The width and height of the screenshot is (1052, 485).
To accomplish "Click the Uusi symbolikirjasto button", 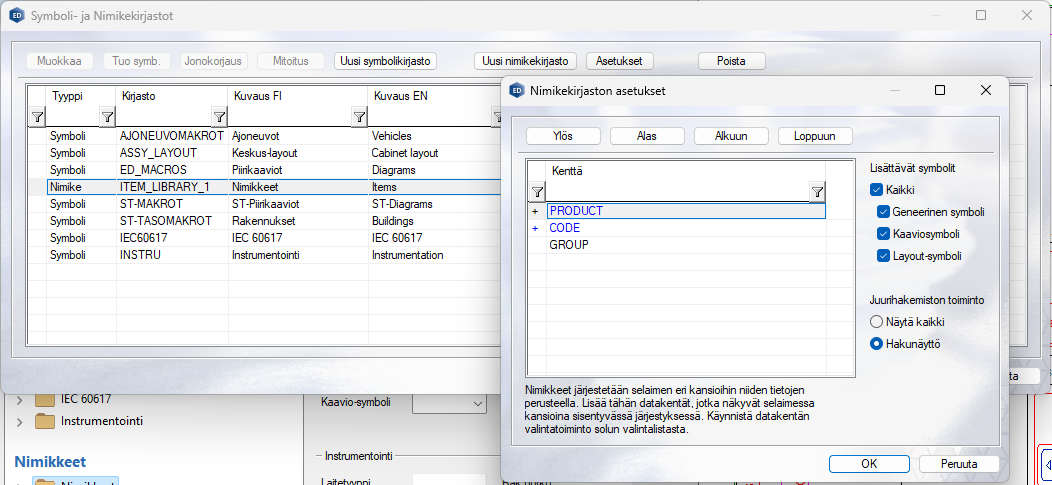I will coord(385,61).
